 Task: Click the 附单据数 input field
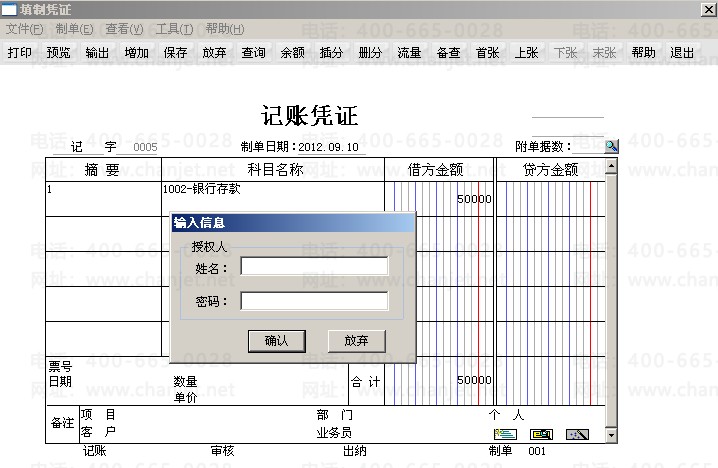click(588, 146)
